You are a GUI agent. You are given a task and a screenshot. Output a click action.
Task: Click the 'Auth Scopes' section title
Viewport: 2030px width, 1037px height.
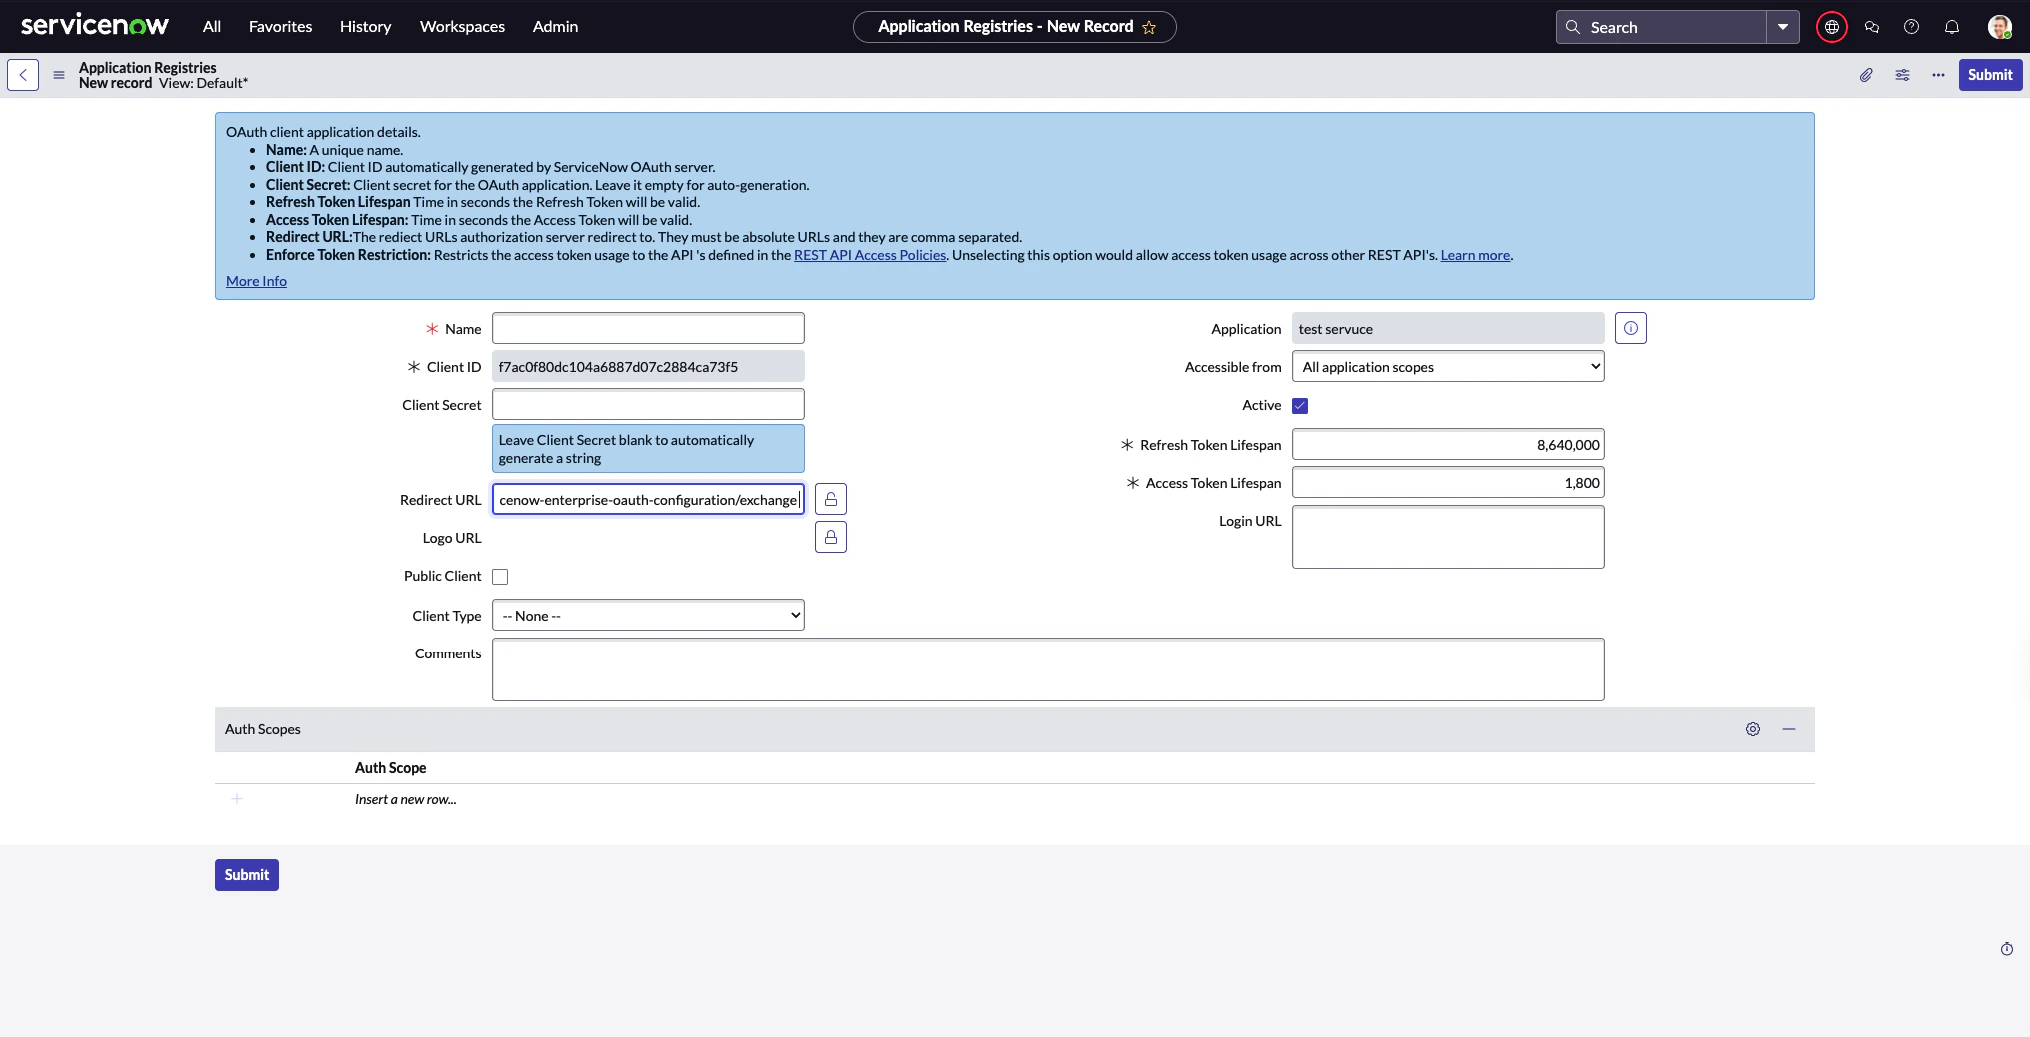pyautogui.click(x=262, y=729)
